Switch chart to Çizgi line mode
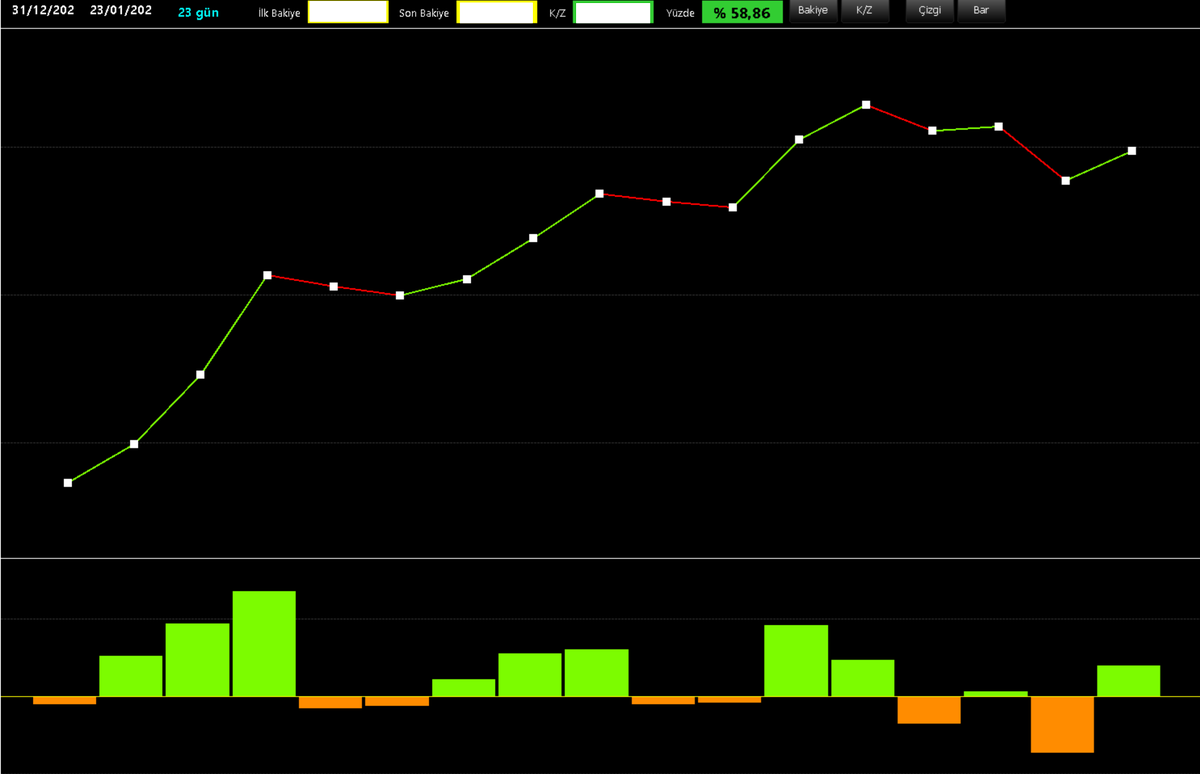Screen dimensions: 1200x774 pos(930,11)
